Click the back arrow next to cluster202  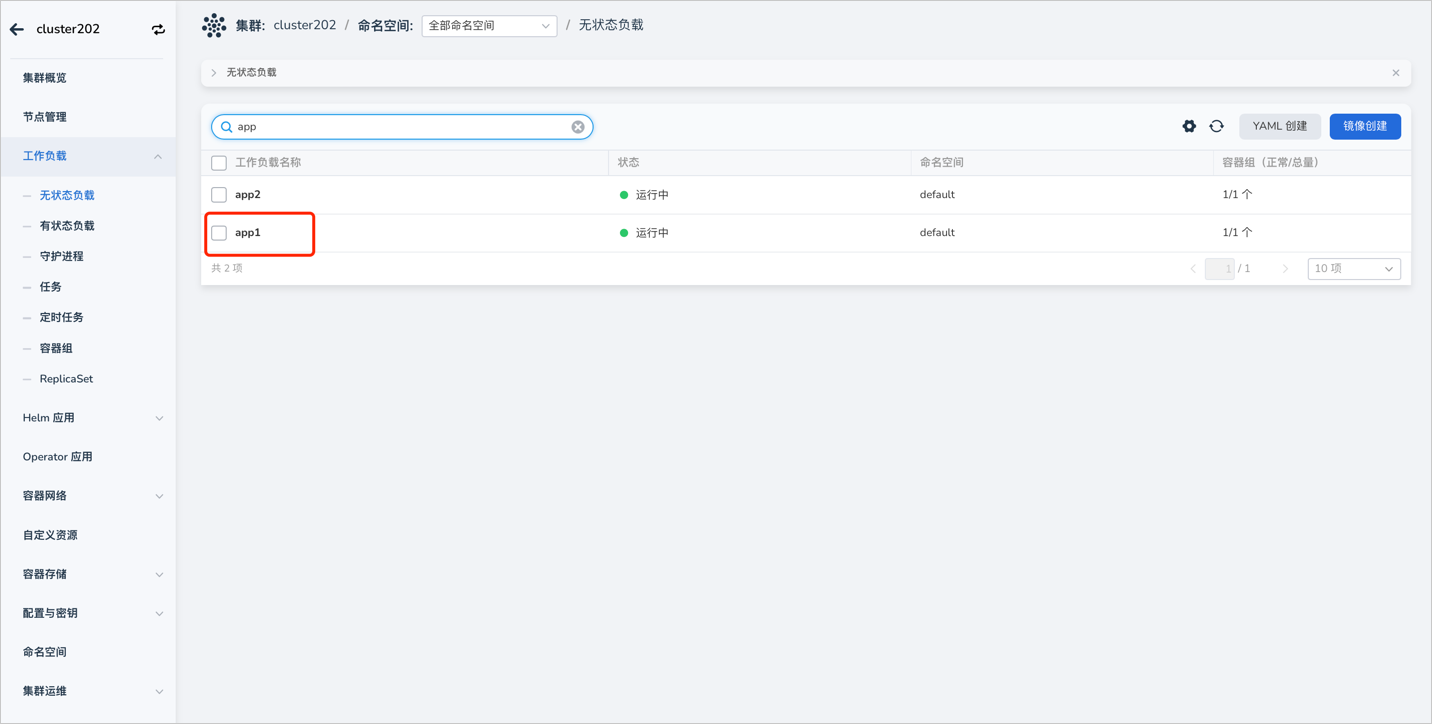(17, 29)
